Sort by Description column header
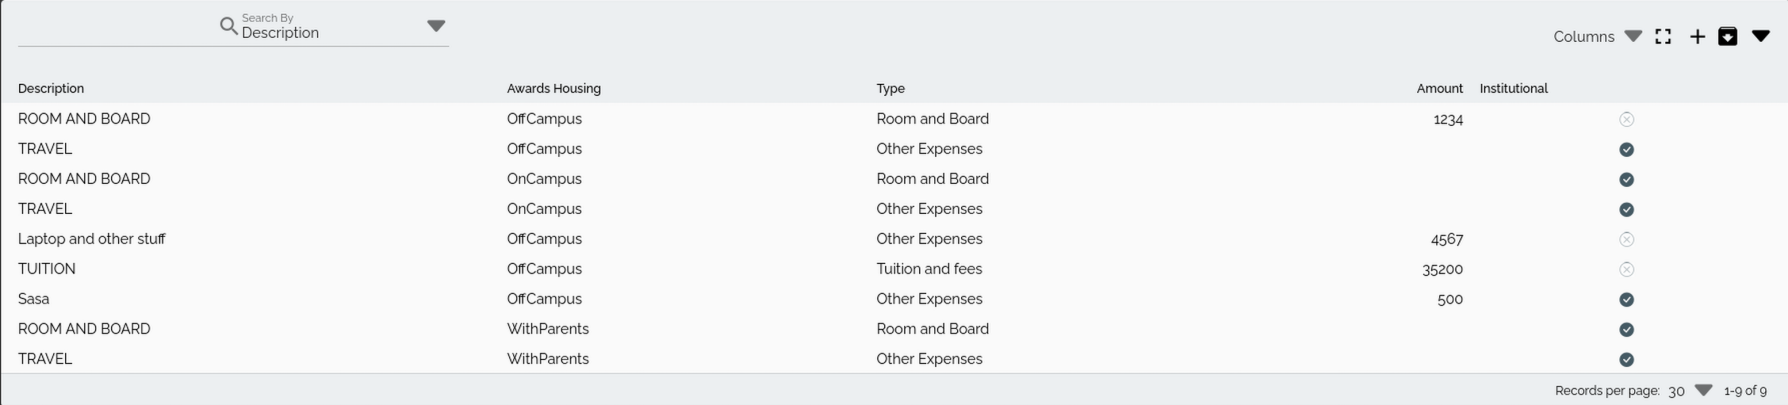Image resolution: width=1788 pixels, height=405 pixels. coord(51,88)
